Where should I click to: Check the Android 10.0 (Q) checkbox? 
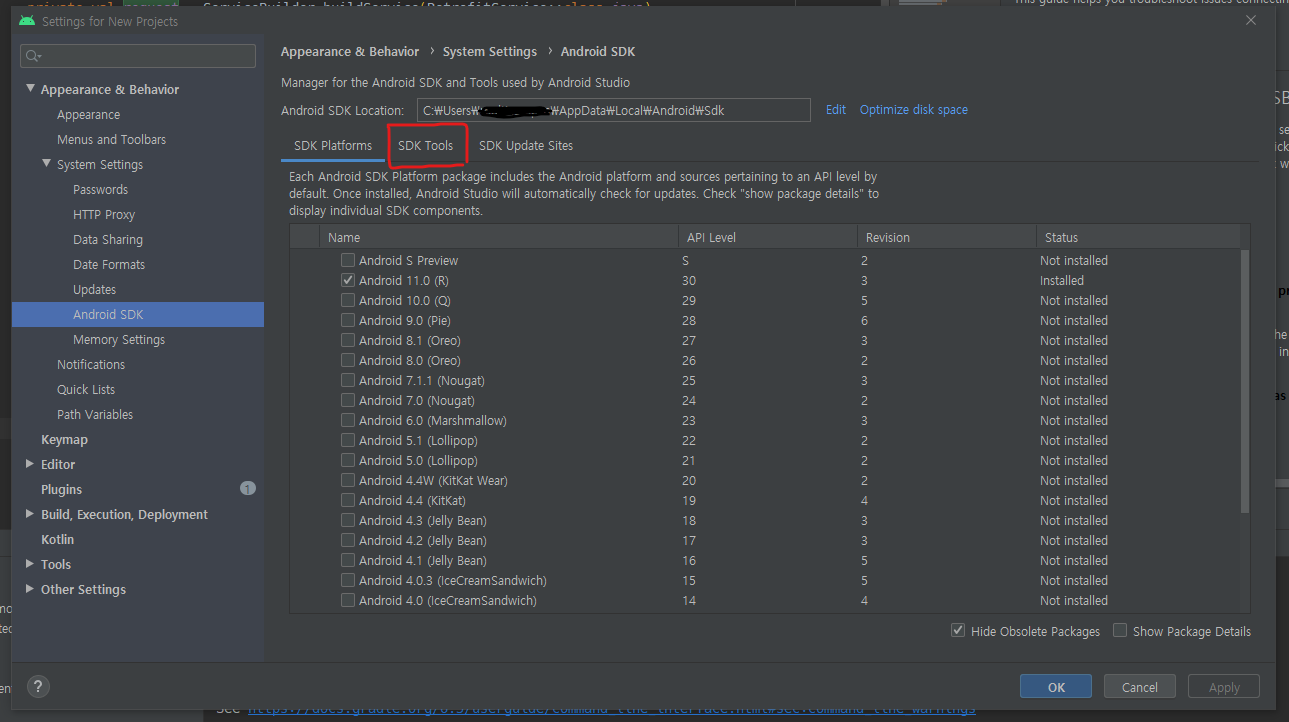[x=348, y=300]
